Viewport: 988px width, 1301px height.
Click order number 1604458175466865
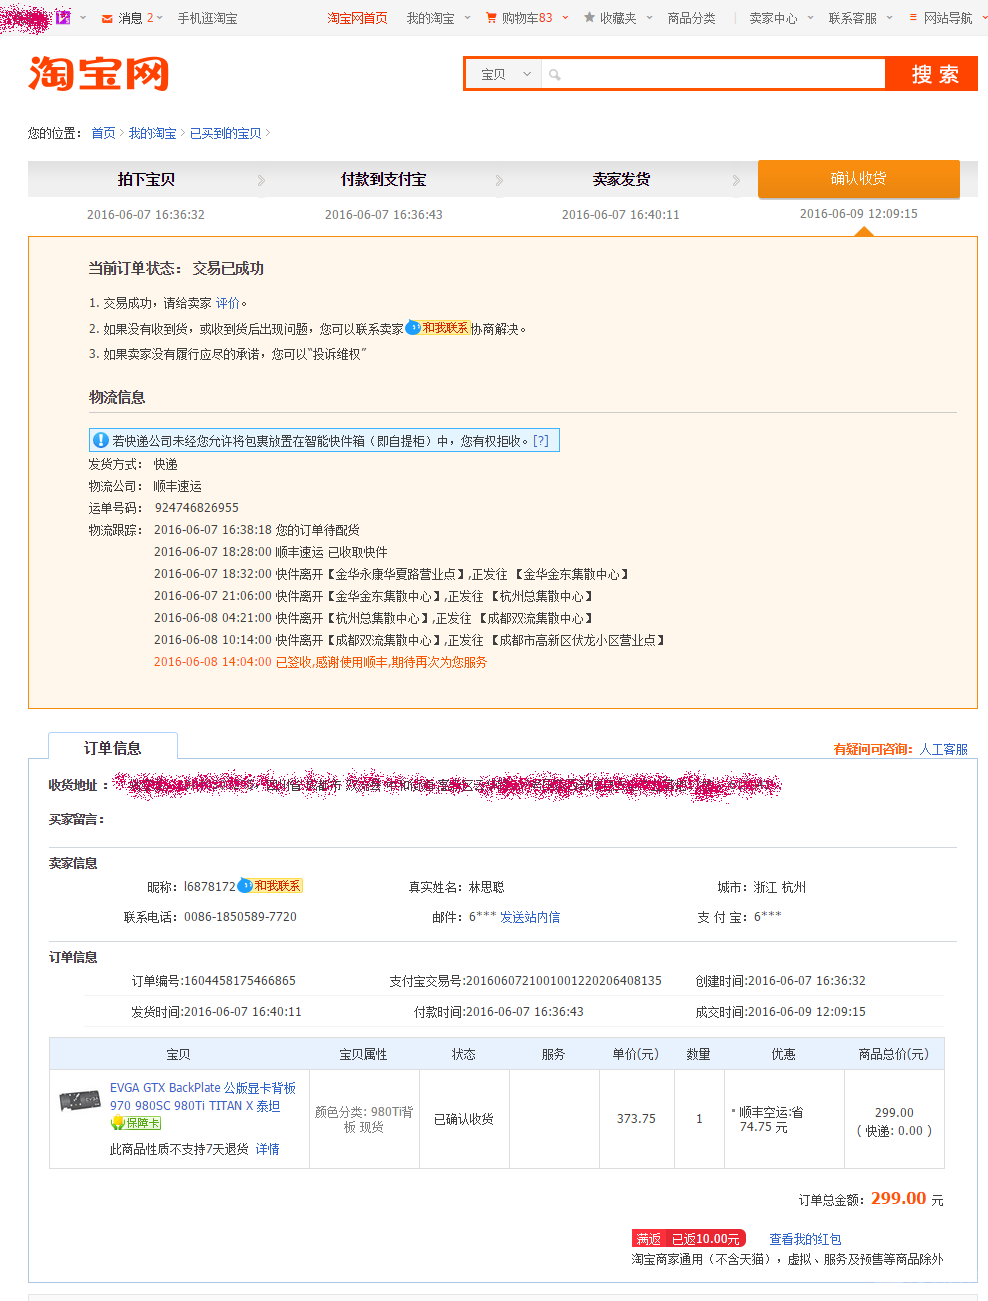239,981
